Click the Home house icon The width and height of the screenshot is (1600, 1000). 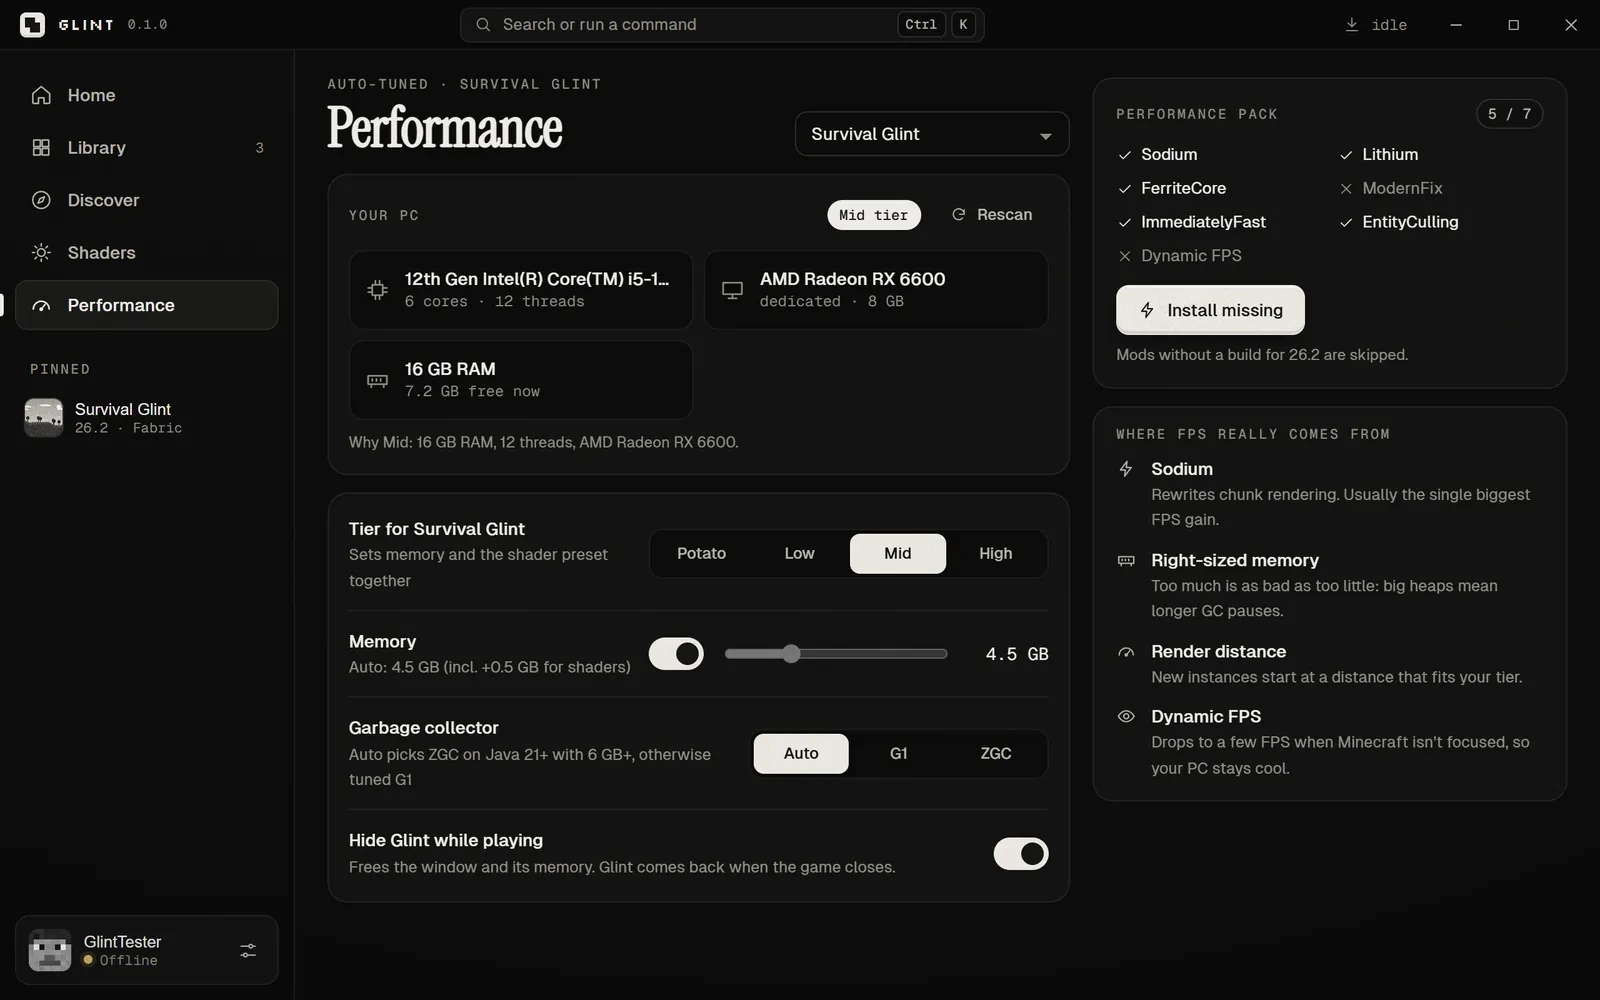click(x=41, y=95)
